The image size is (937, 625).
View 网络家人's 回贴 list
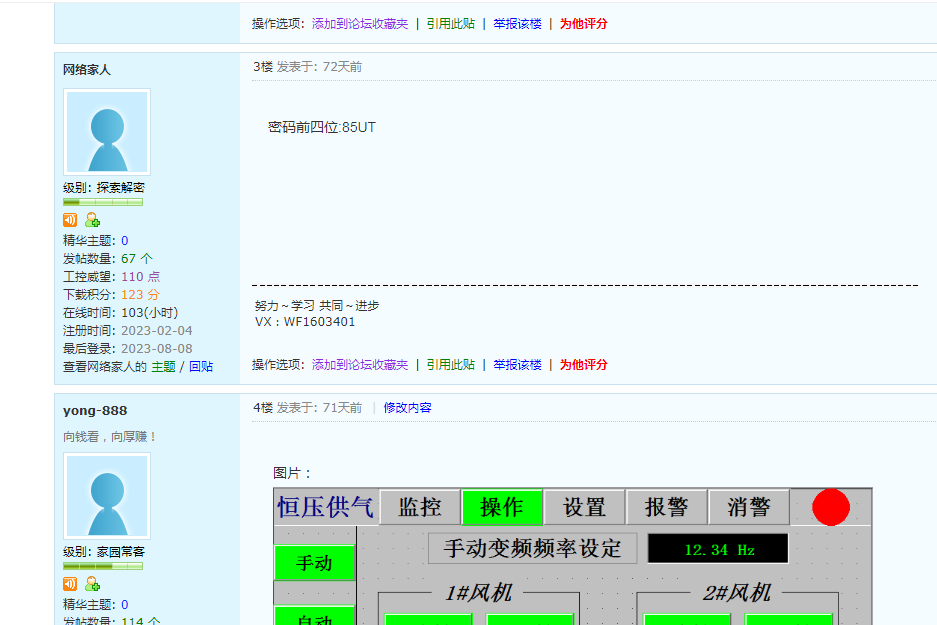click(x=201, y=367)
